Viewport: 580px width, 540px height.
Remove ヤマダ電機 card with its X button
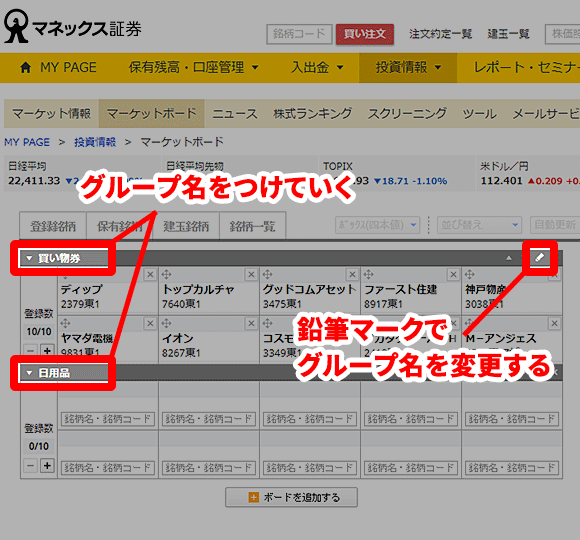pos(150,324)
